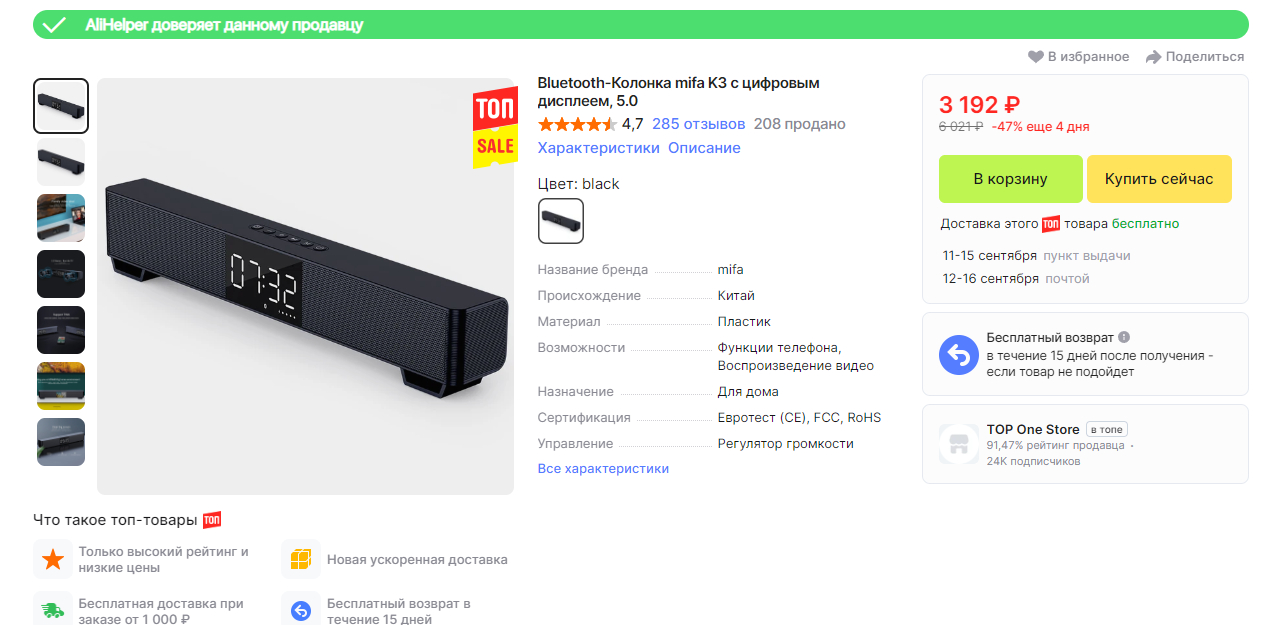Viewport: 1268px width, 625px height.
Task: Click the blue return arrow icon
Action: point(958,355)
